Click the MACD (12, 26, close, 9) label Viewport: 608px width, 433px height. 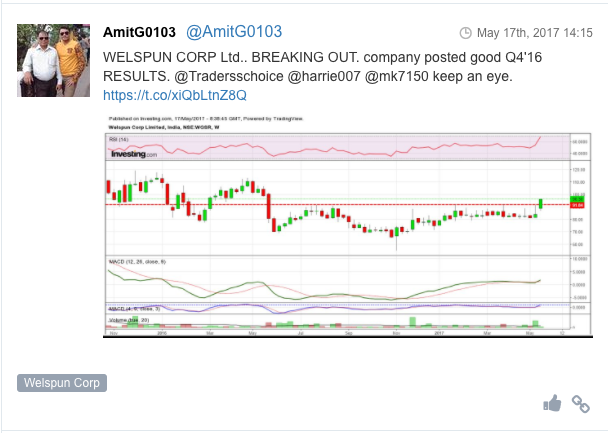[x=137, y=262]
